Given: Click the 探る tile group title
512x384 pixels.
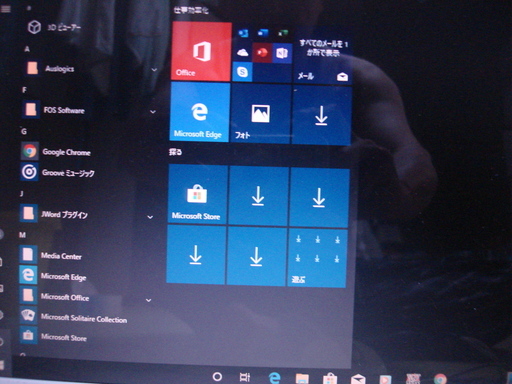Looking at the screenshot, I should tap(175, 152).
